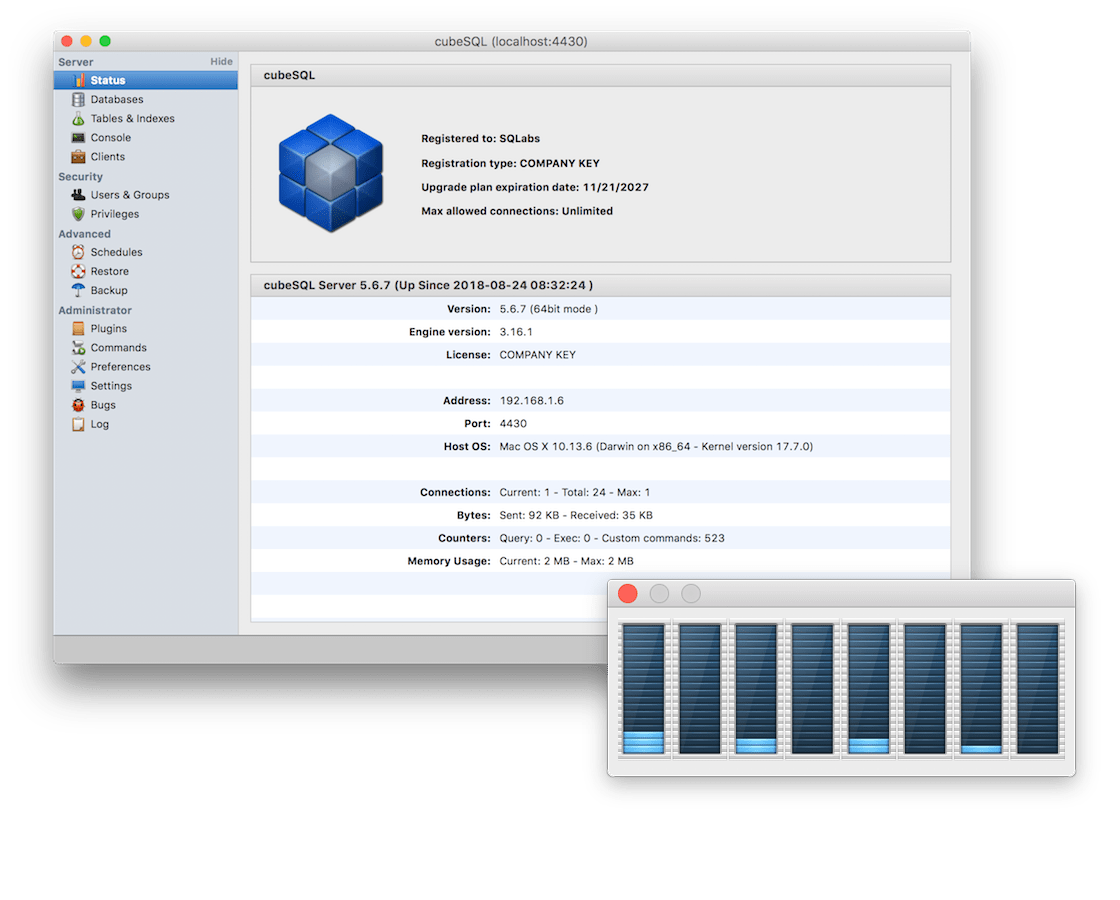The width and height of the screenshot is (1120, 900).
Task: Click the Privileges shield icon
Action: [79, 214]
